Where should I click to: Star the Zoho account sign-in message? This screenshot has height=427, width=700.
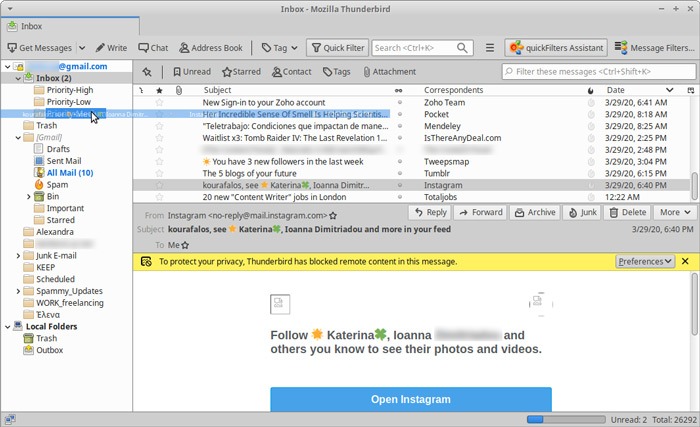point(159,102)
